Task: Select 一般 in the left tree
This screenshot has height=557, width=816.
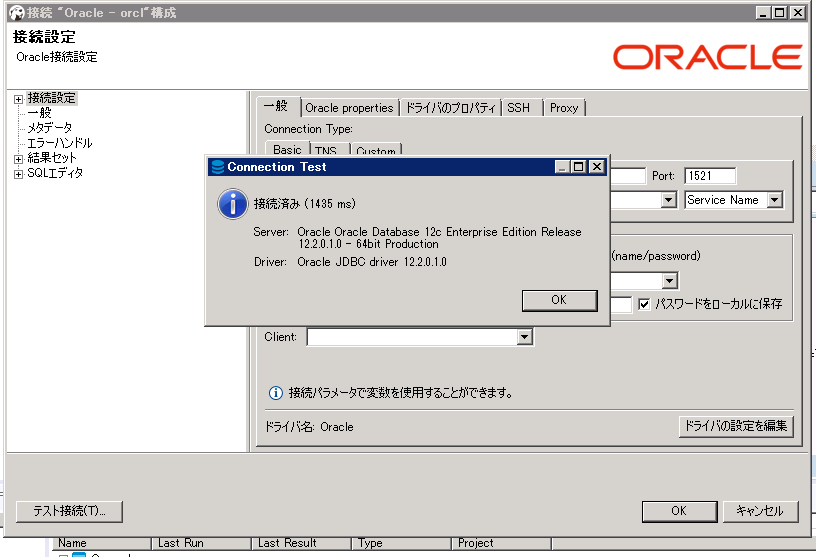Action: pyautogui.click(x=40, y=113)
